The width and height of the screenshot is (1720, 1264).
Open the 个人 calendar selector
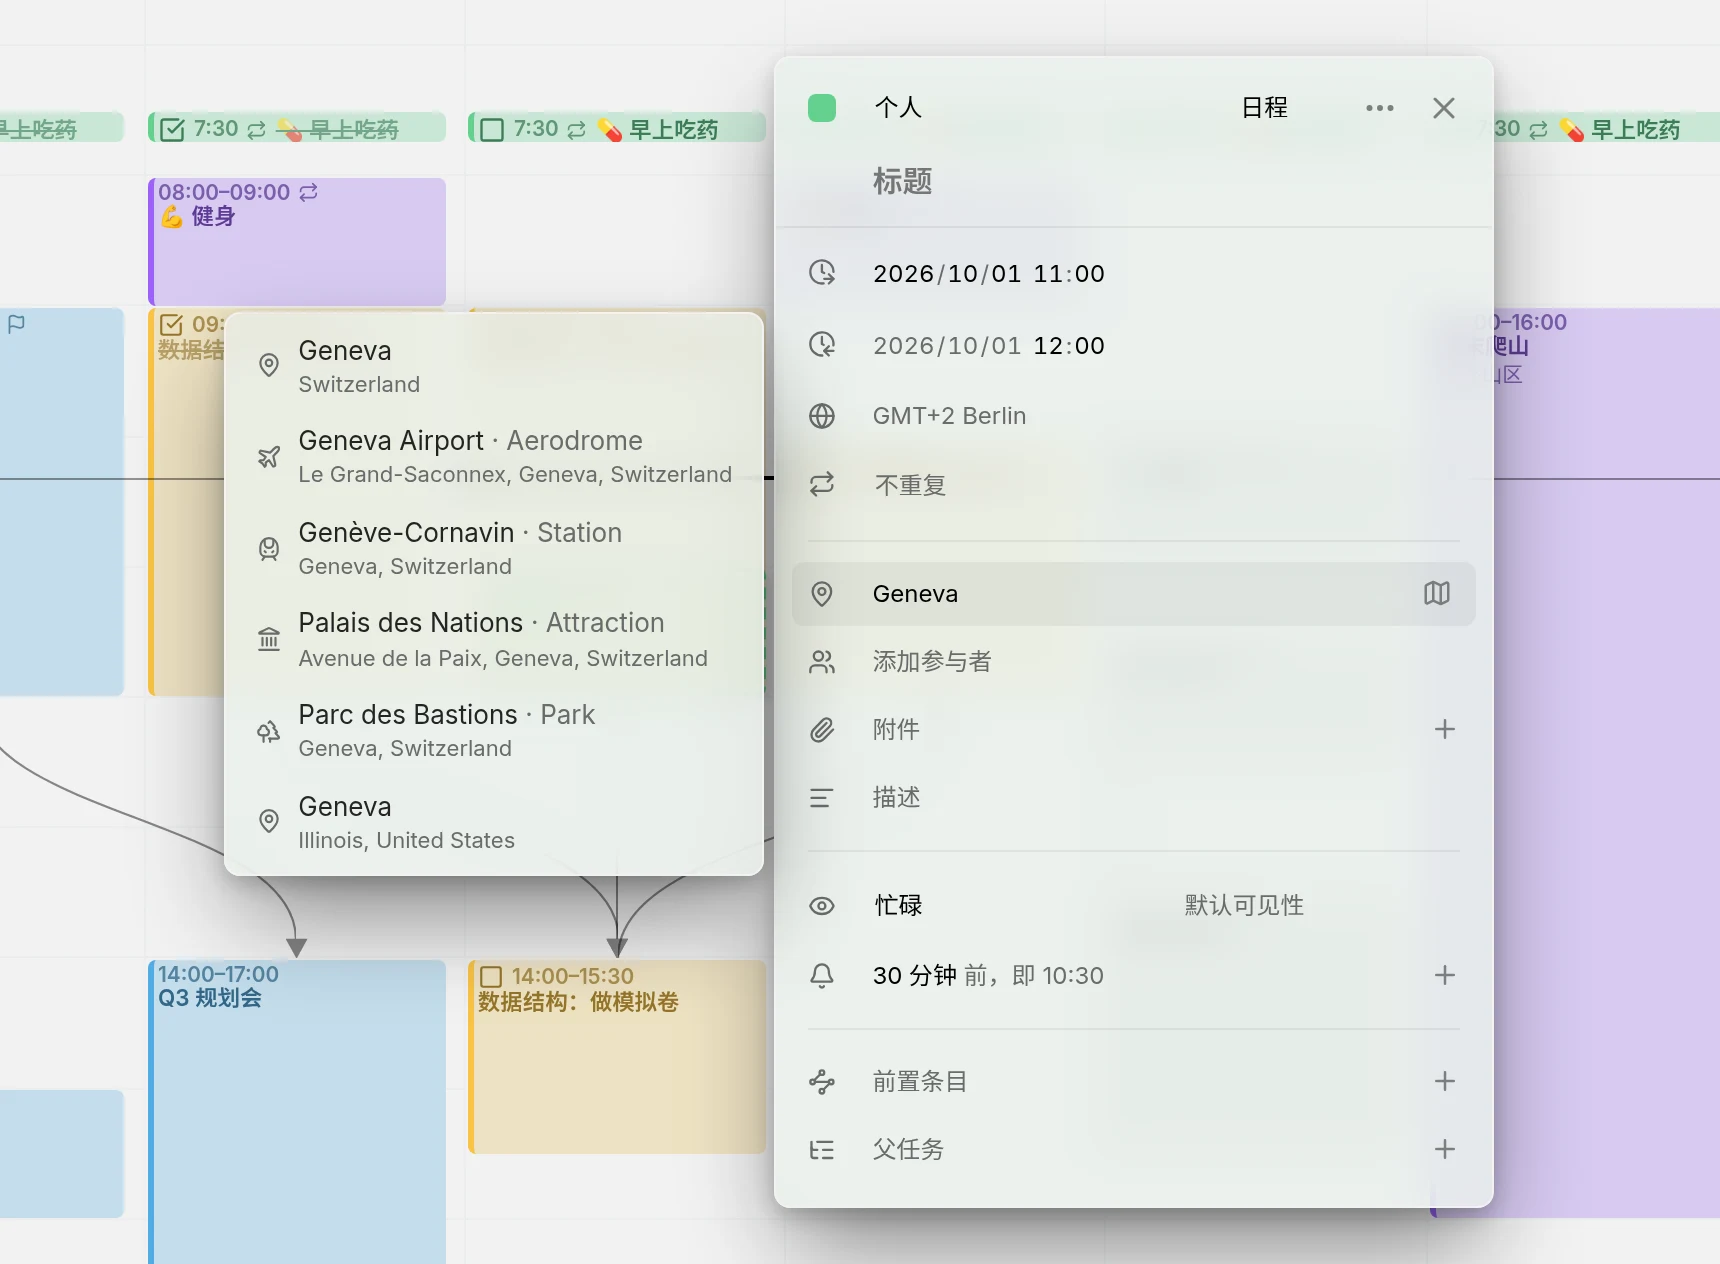click(898, 108)
